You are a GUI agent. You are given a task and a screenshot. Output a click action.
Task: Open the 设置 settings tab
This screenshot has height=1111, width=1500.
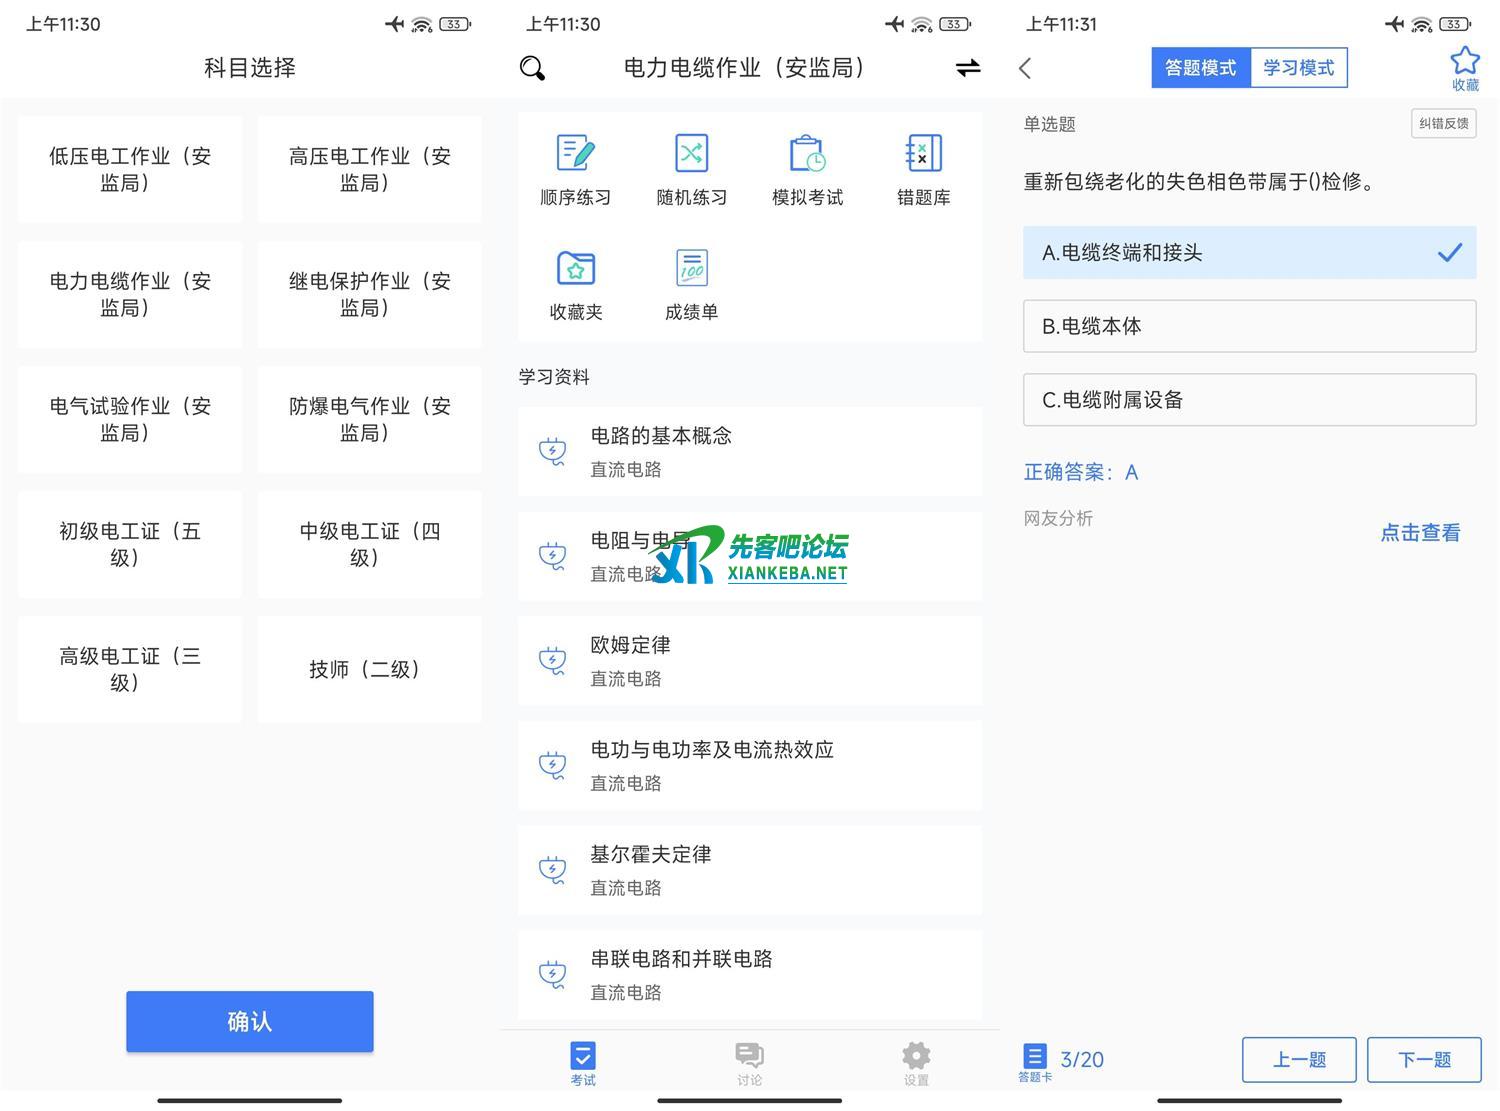916,1063
